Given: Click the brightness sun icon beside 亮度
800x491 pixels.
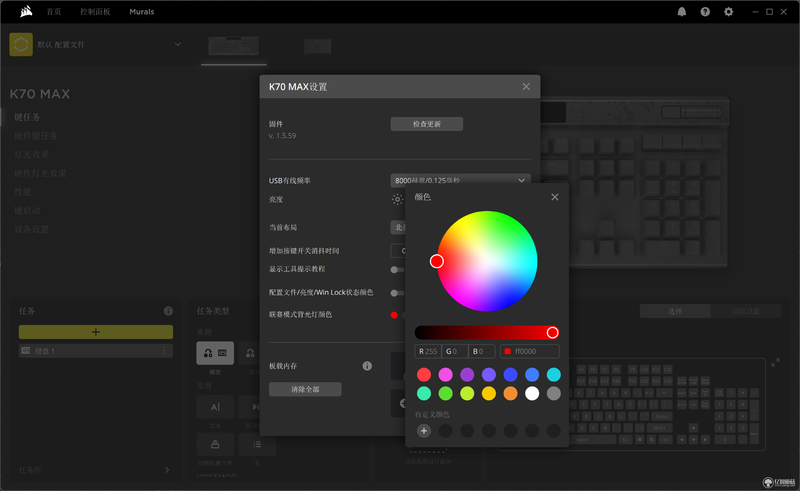Looking at the screenshot, I should click(x=397, y=200).
